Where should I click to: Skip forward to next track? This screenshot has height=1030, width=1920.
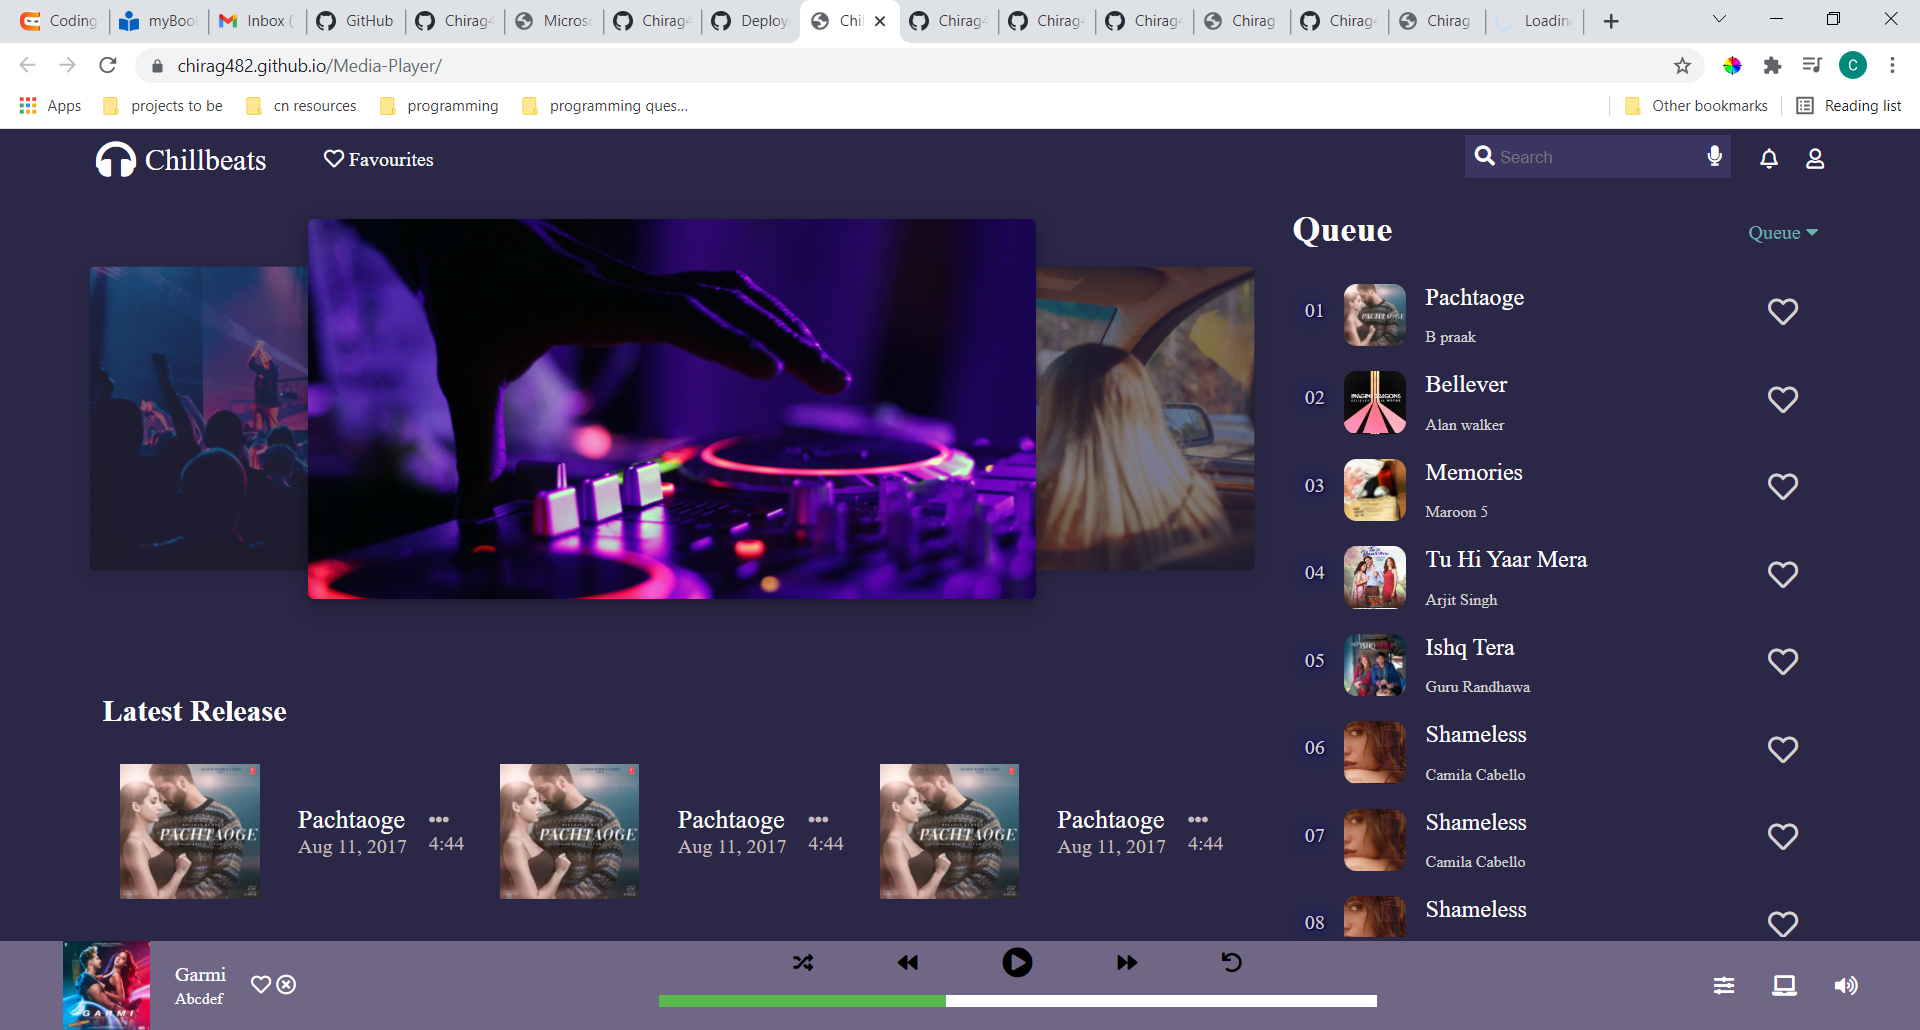1127,963
